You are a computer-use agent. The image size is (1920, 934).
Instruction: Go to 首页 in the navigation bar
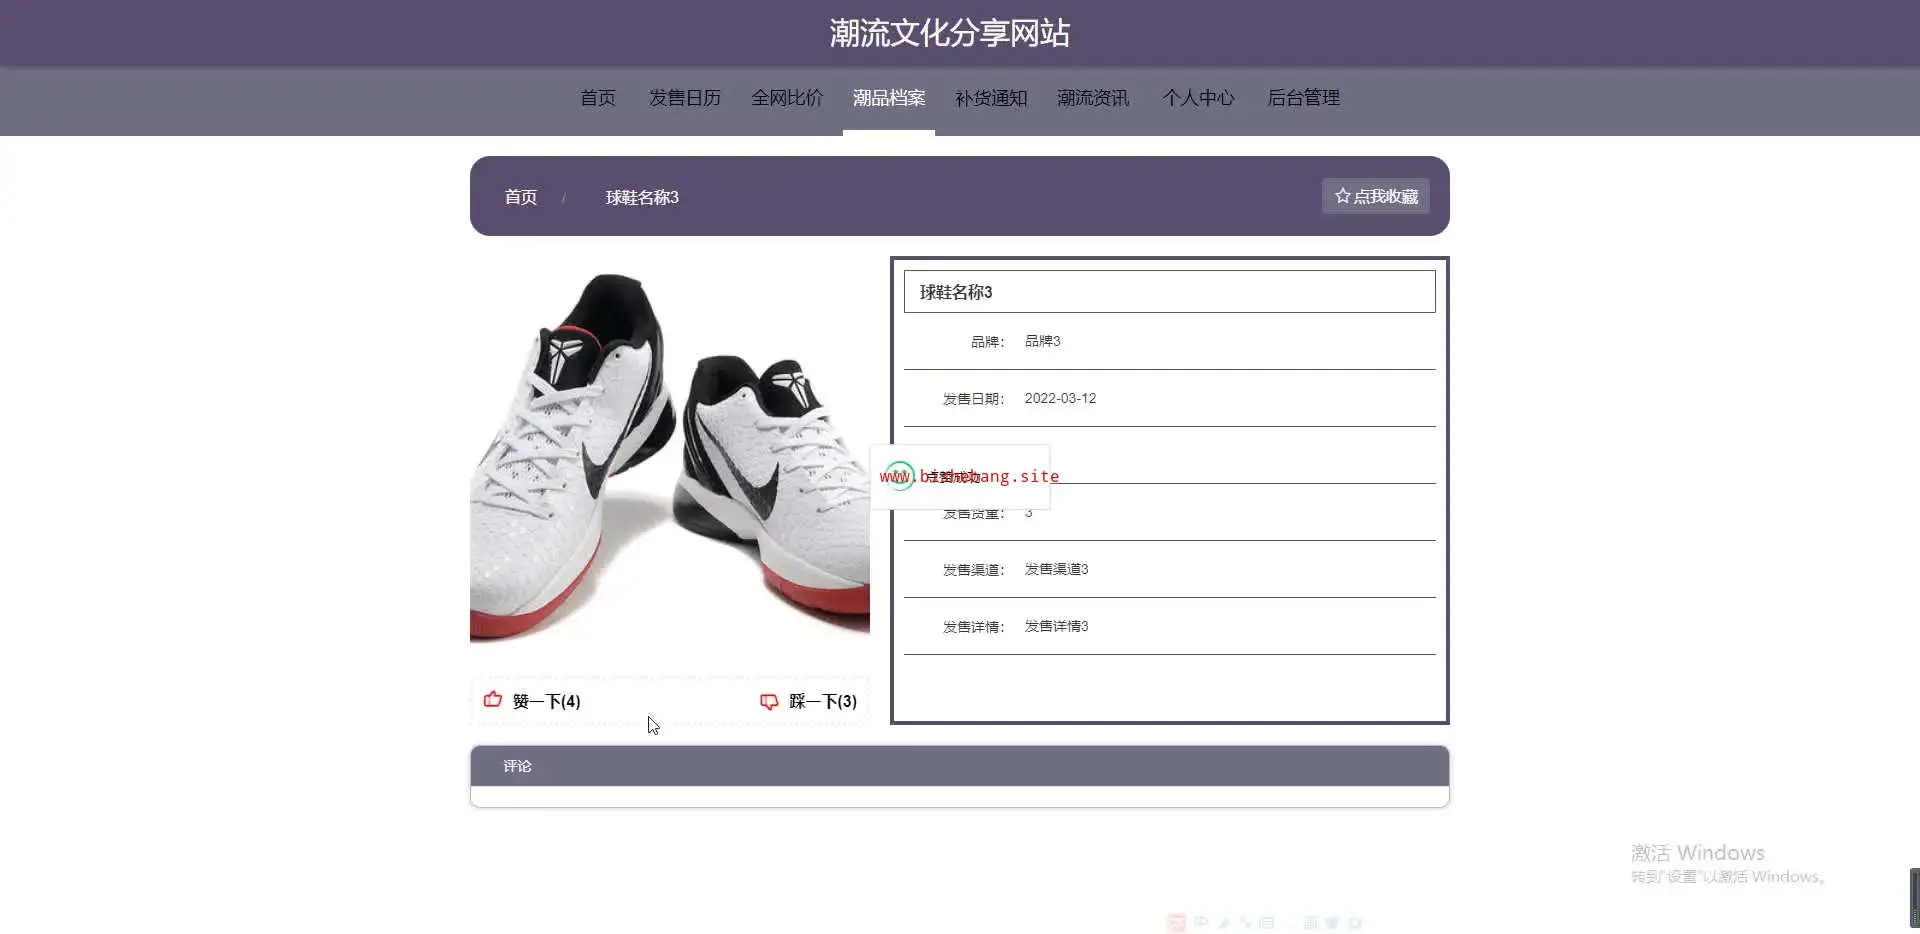click(598, 98)
